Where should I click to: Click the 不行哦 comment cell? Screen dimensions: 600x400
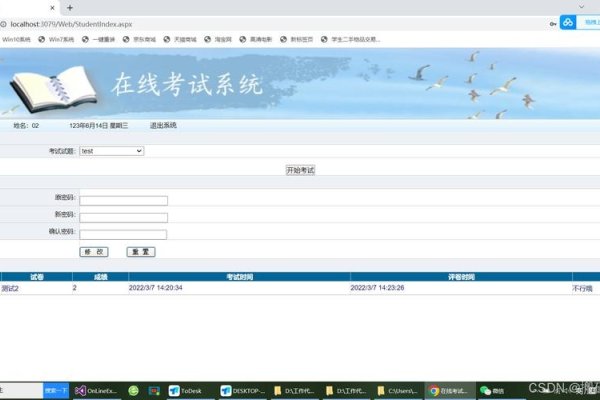[582, 289]
